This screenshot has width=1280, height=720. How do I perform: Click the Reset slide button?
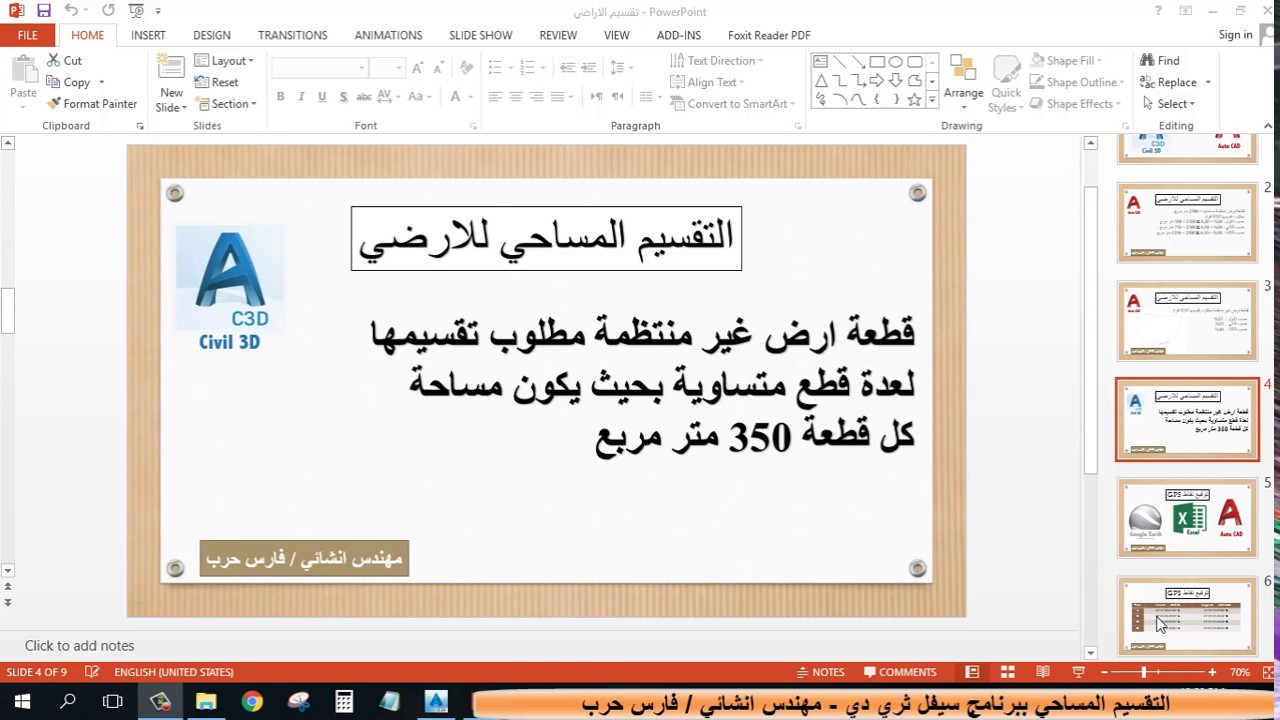point(217,82)
